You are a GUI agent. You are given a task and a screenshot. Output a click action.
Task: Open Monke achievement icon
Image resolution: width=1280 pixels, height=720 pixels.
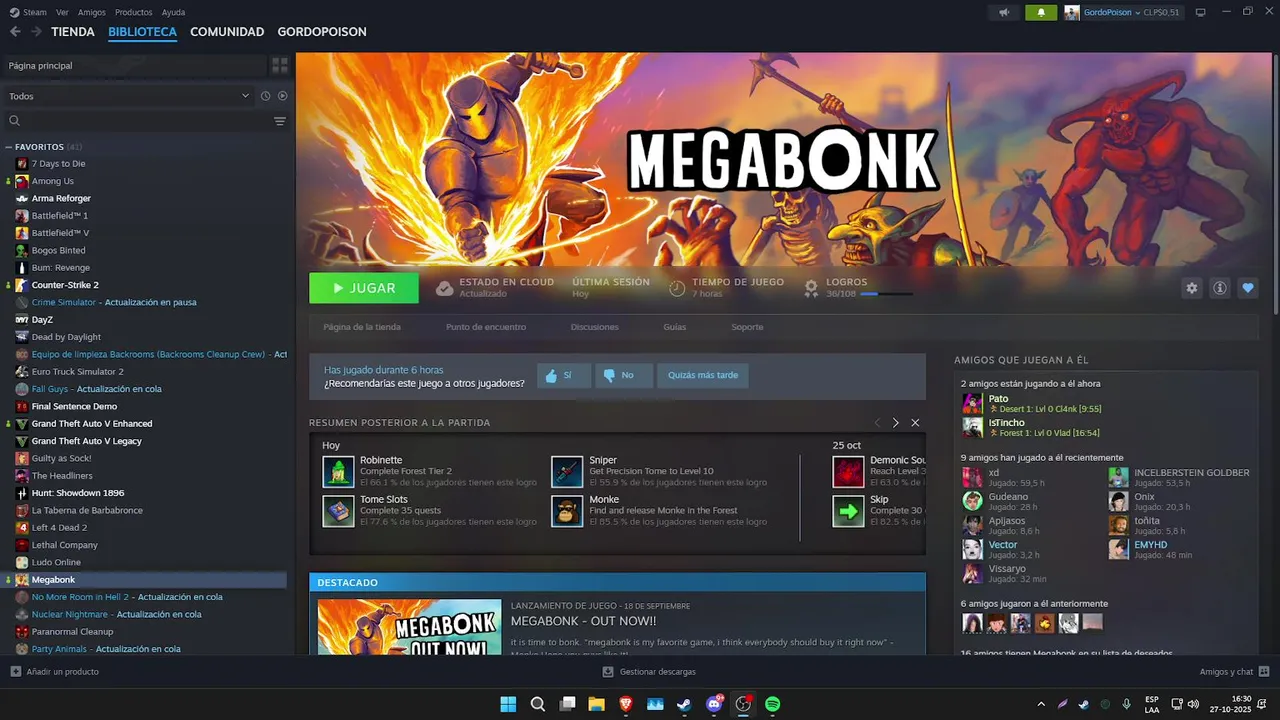[x=567, y=511]
